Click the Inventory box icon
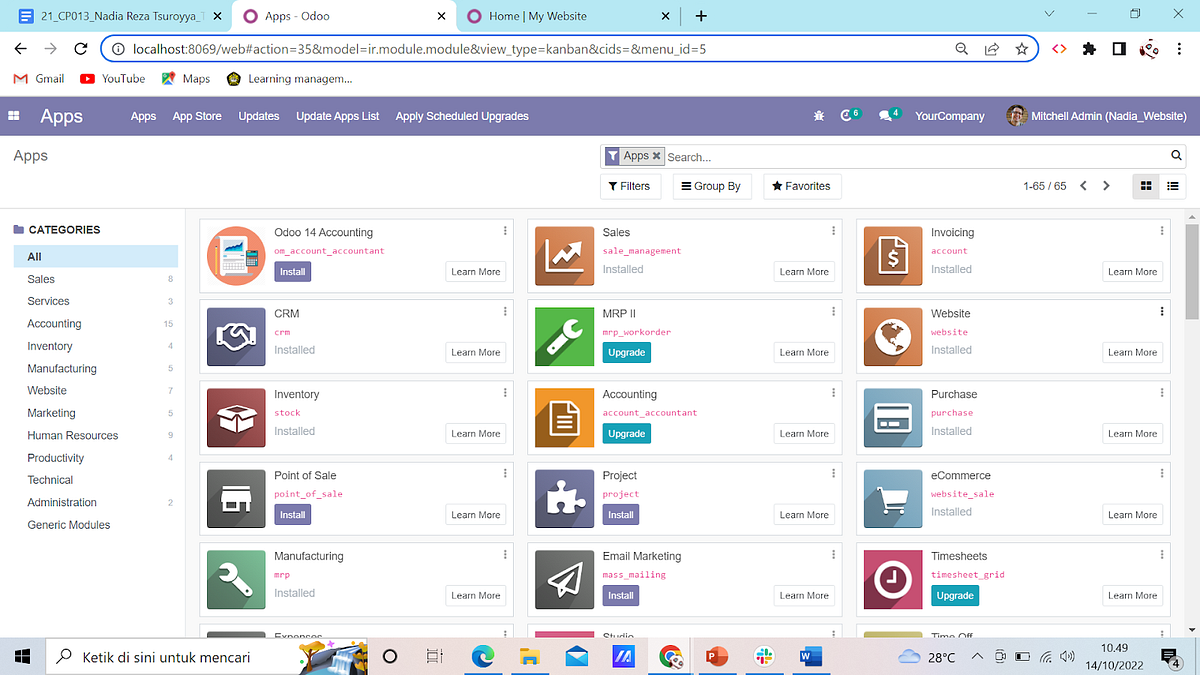1200x675 pixels. (x=236, y=418)
